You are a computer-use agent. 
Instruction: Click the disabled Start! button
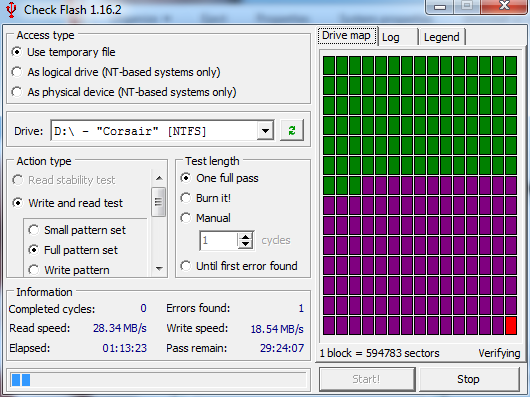[x=367, y=379]
